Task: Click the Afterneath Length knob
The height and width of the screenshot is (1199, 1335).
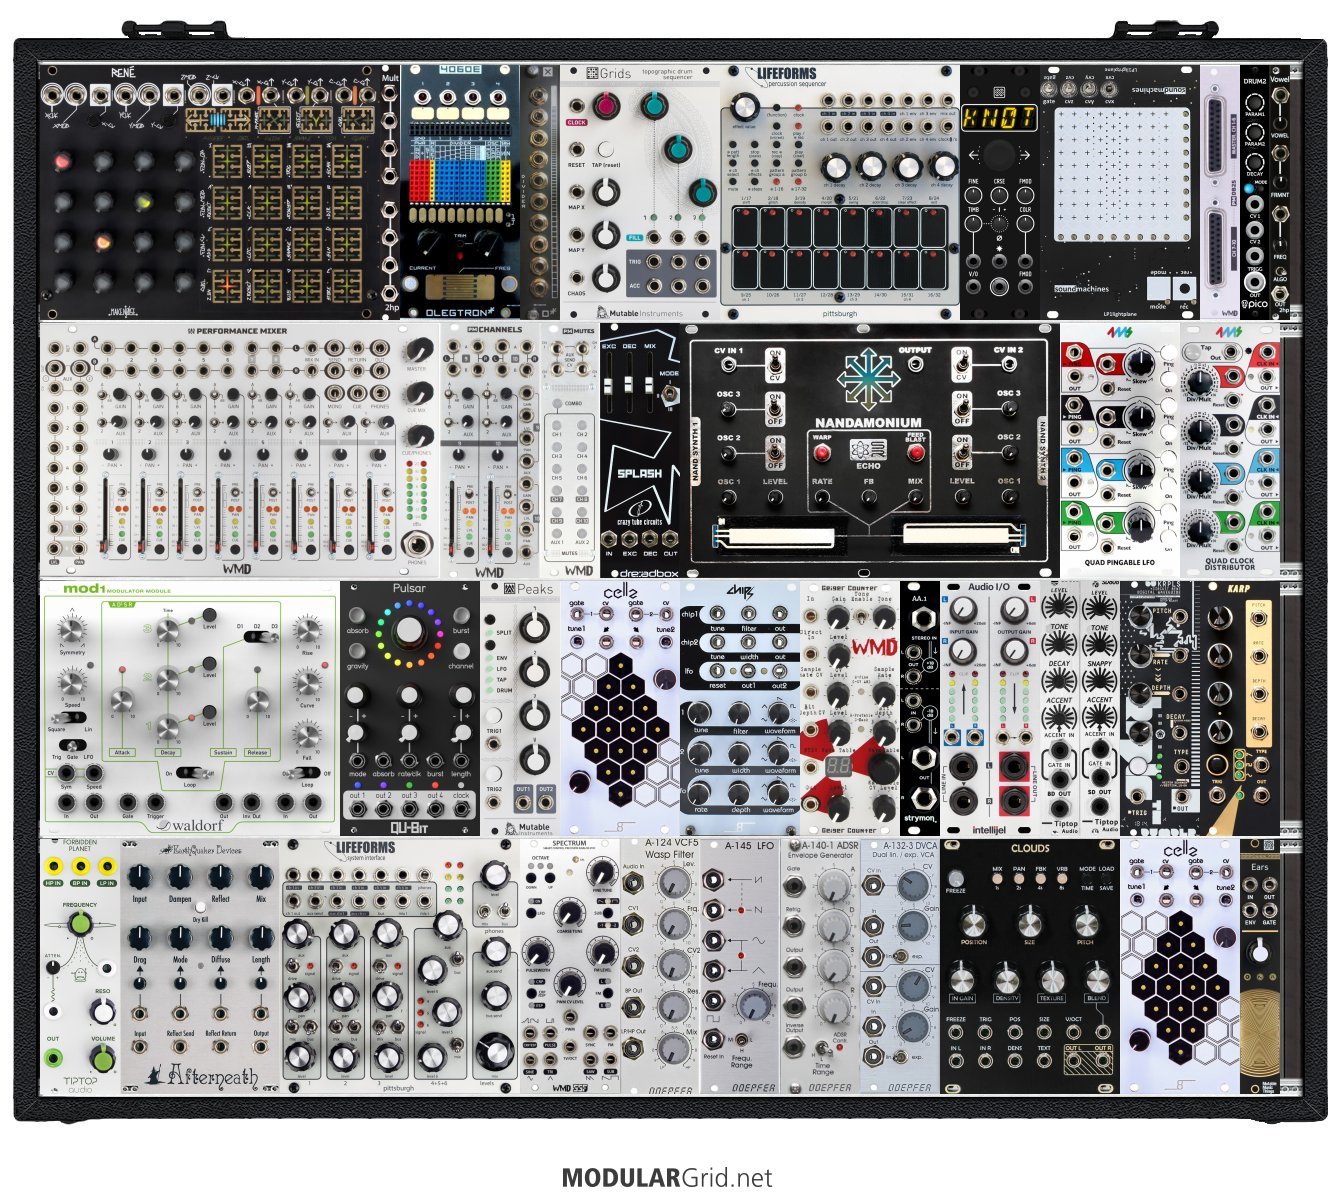Action: click(x=261, y=937)
